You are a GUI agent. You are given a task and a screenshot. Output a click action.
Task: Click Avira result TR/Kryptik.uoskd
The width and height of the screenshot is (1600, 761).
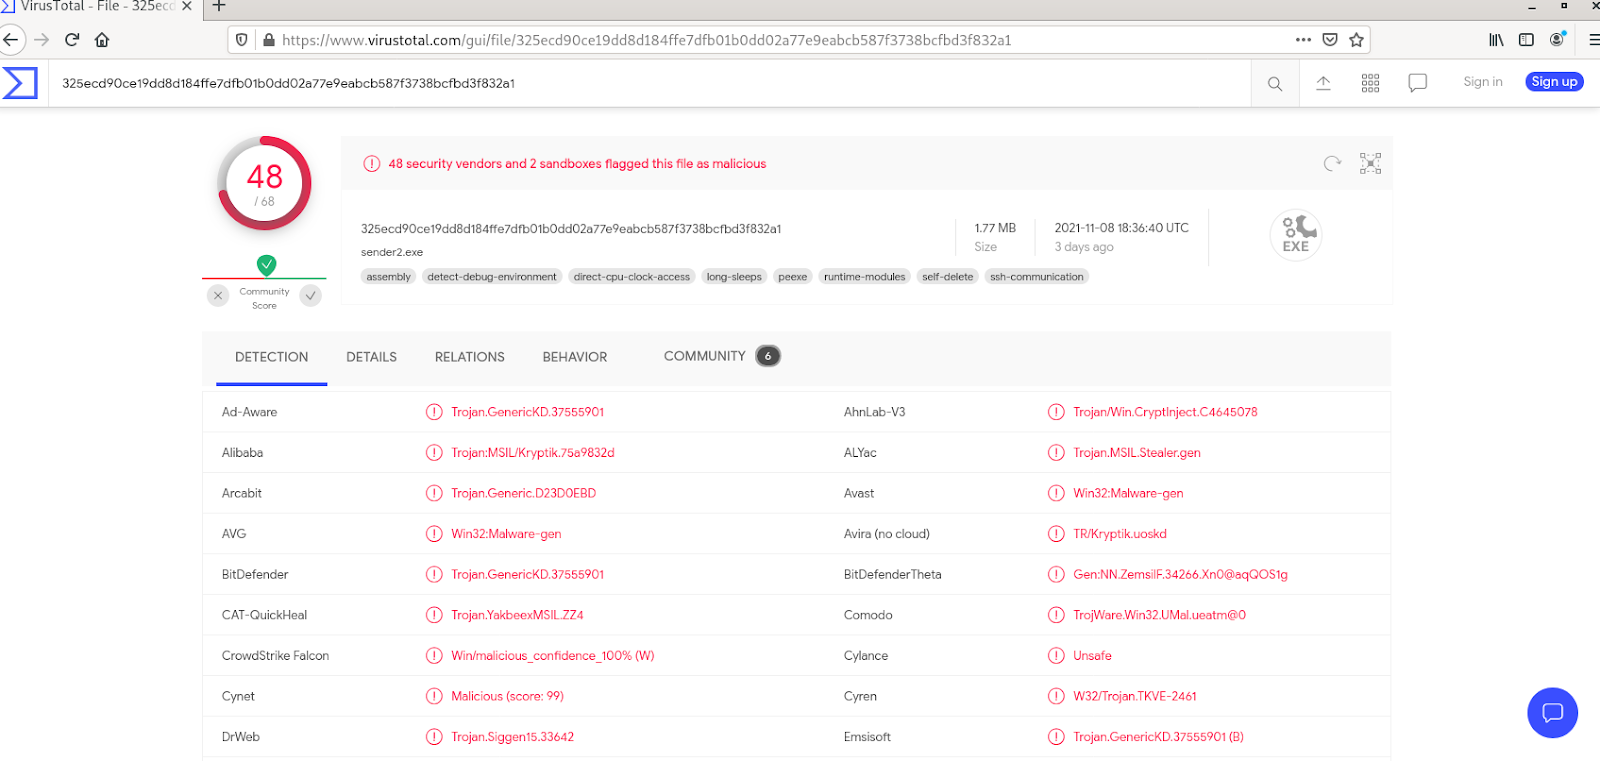pyautogui.click(x=1120, y=534)
